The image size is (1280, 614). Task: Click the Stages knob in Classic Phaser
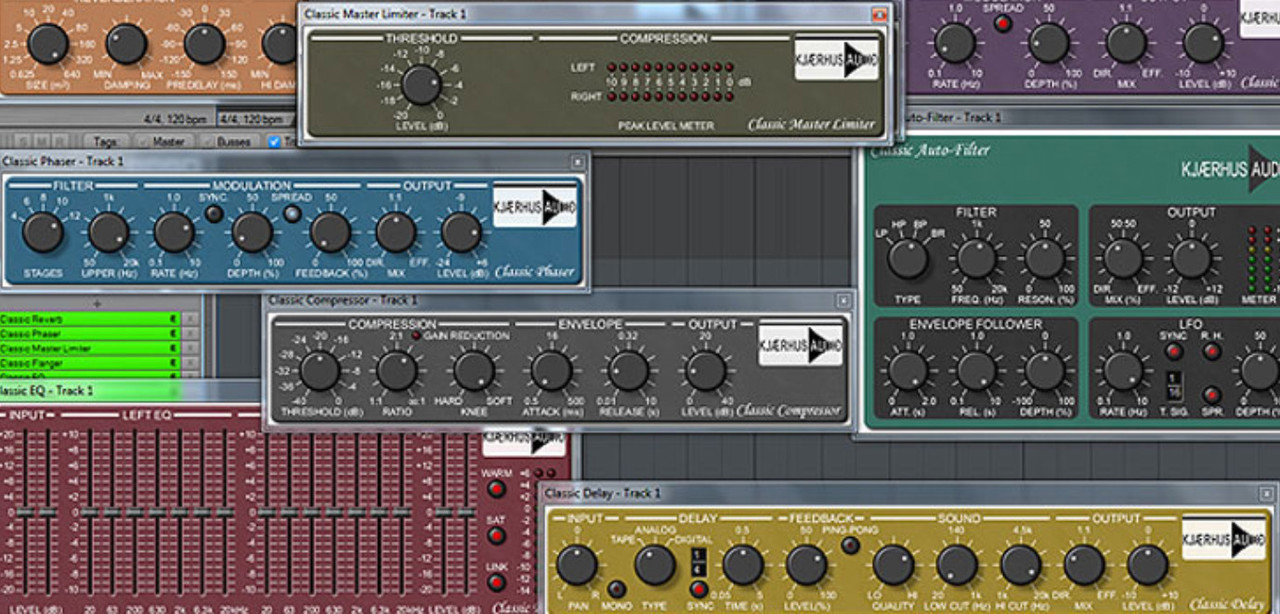43,232
